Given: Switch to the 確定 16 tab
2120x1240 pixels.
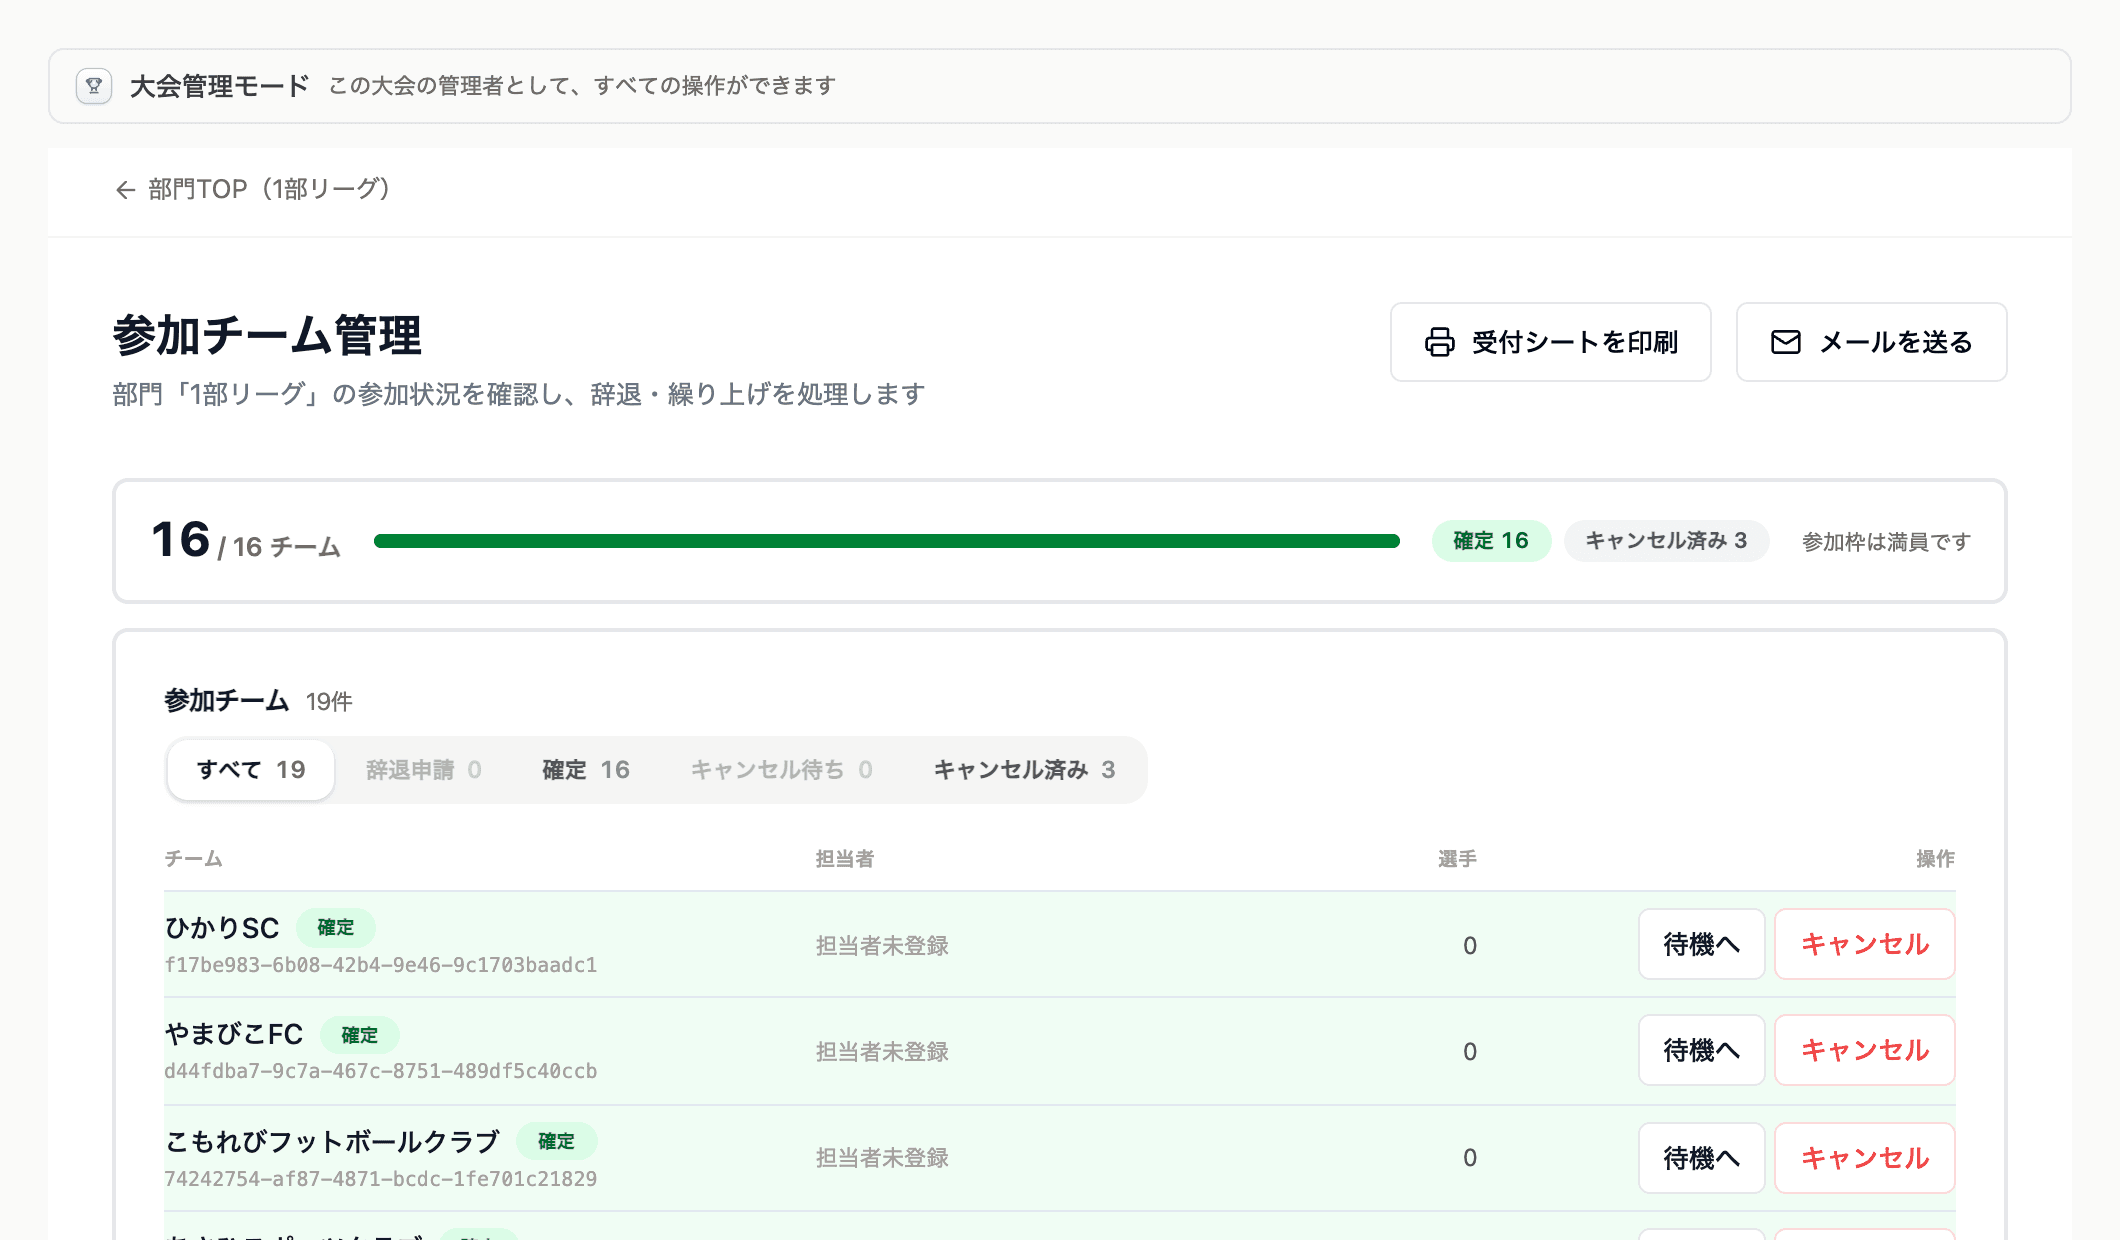Looking at the screenshot, I should 586,770.
